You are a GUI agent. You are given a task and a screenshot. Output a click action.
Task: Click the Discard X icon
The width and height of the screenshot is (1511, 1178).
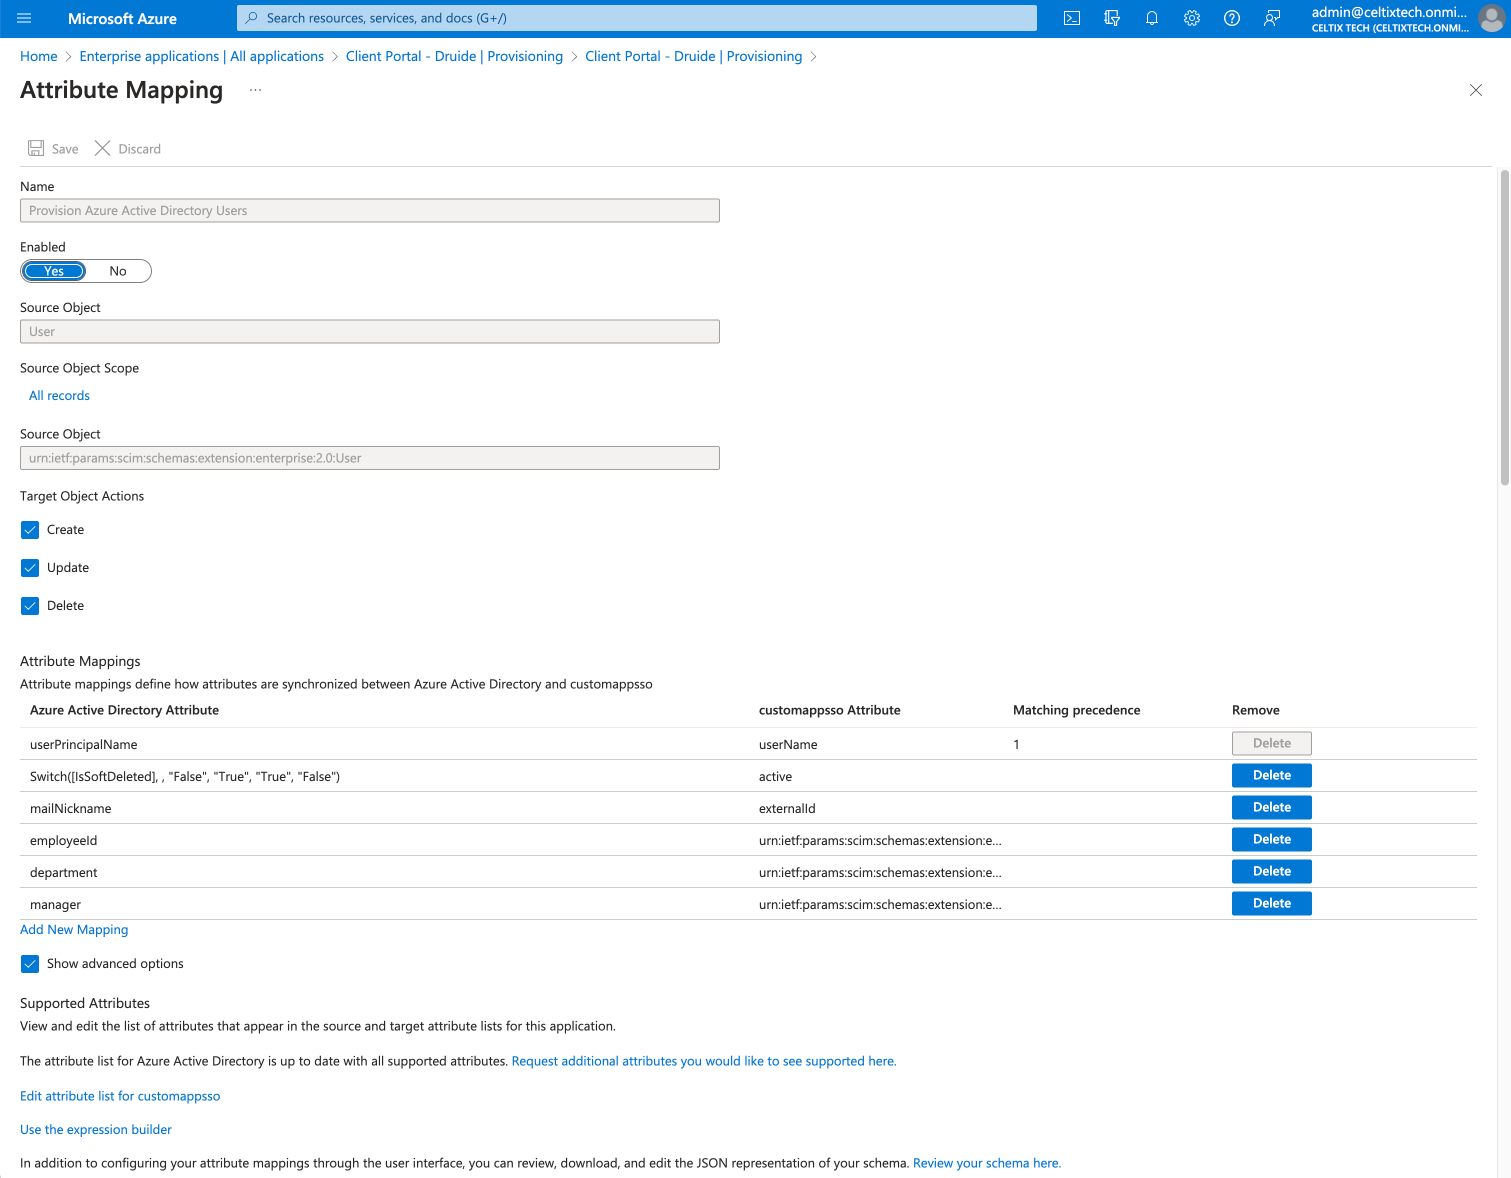[102, 148]
